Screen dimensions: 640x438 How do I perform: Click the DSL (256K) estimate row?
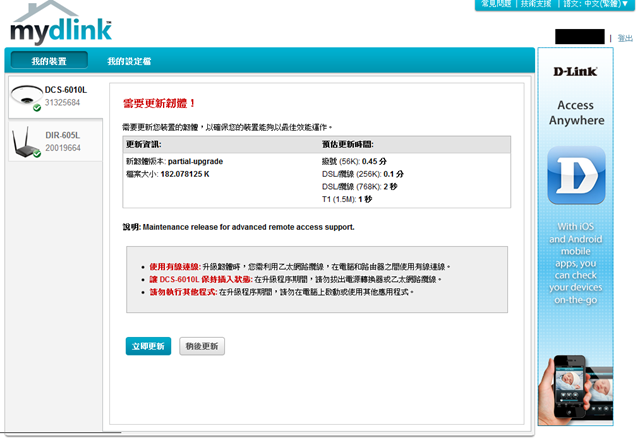click(363, 174)
